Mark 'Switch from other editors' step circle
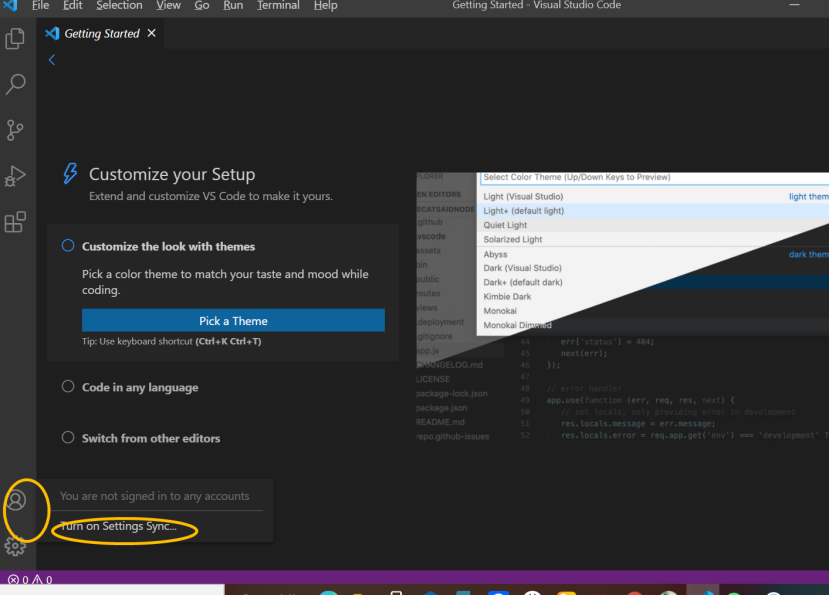The image size is (830, 596). click(x=68, y=437)
